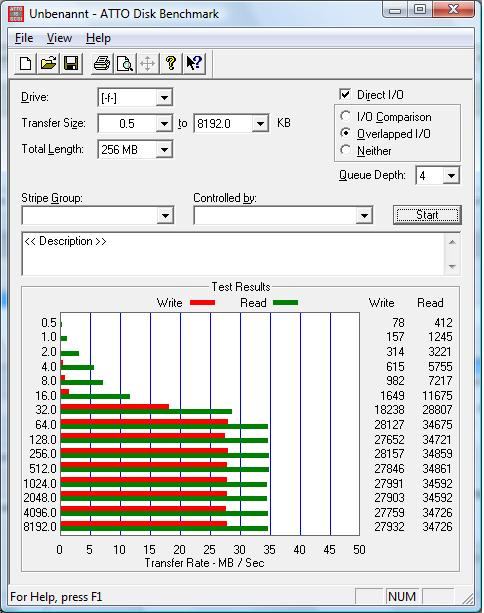Click the green Read legend swatch
The width and height of the screenshot is (484, 613).
click(x=285, y=303)
